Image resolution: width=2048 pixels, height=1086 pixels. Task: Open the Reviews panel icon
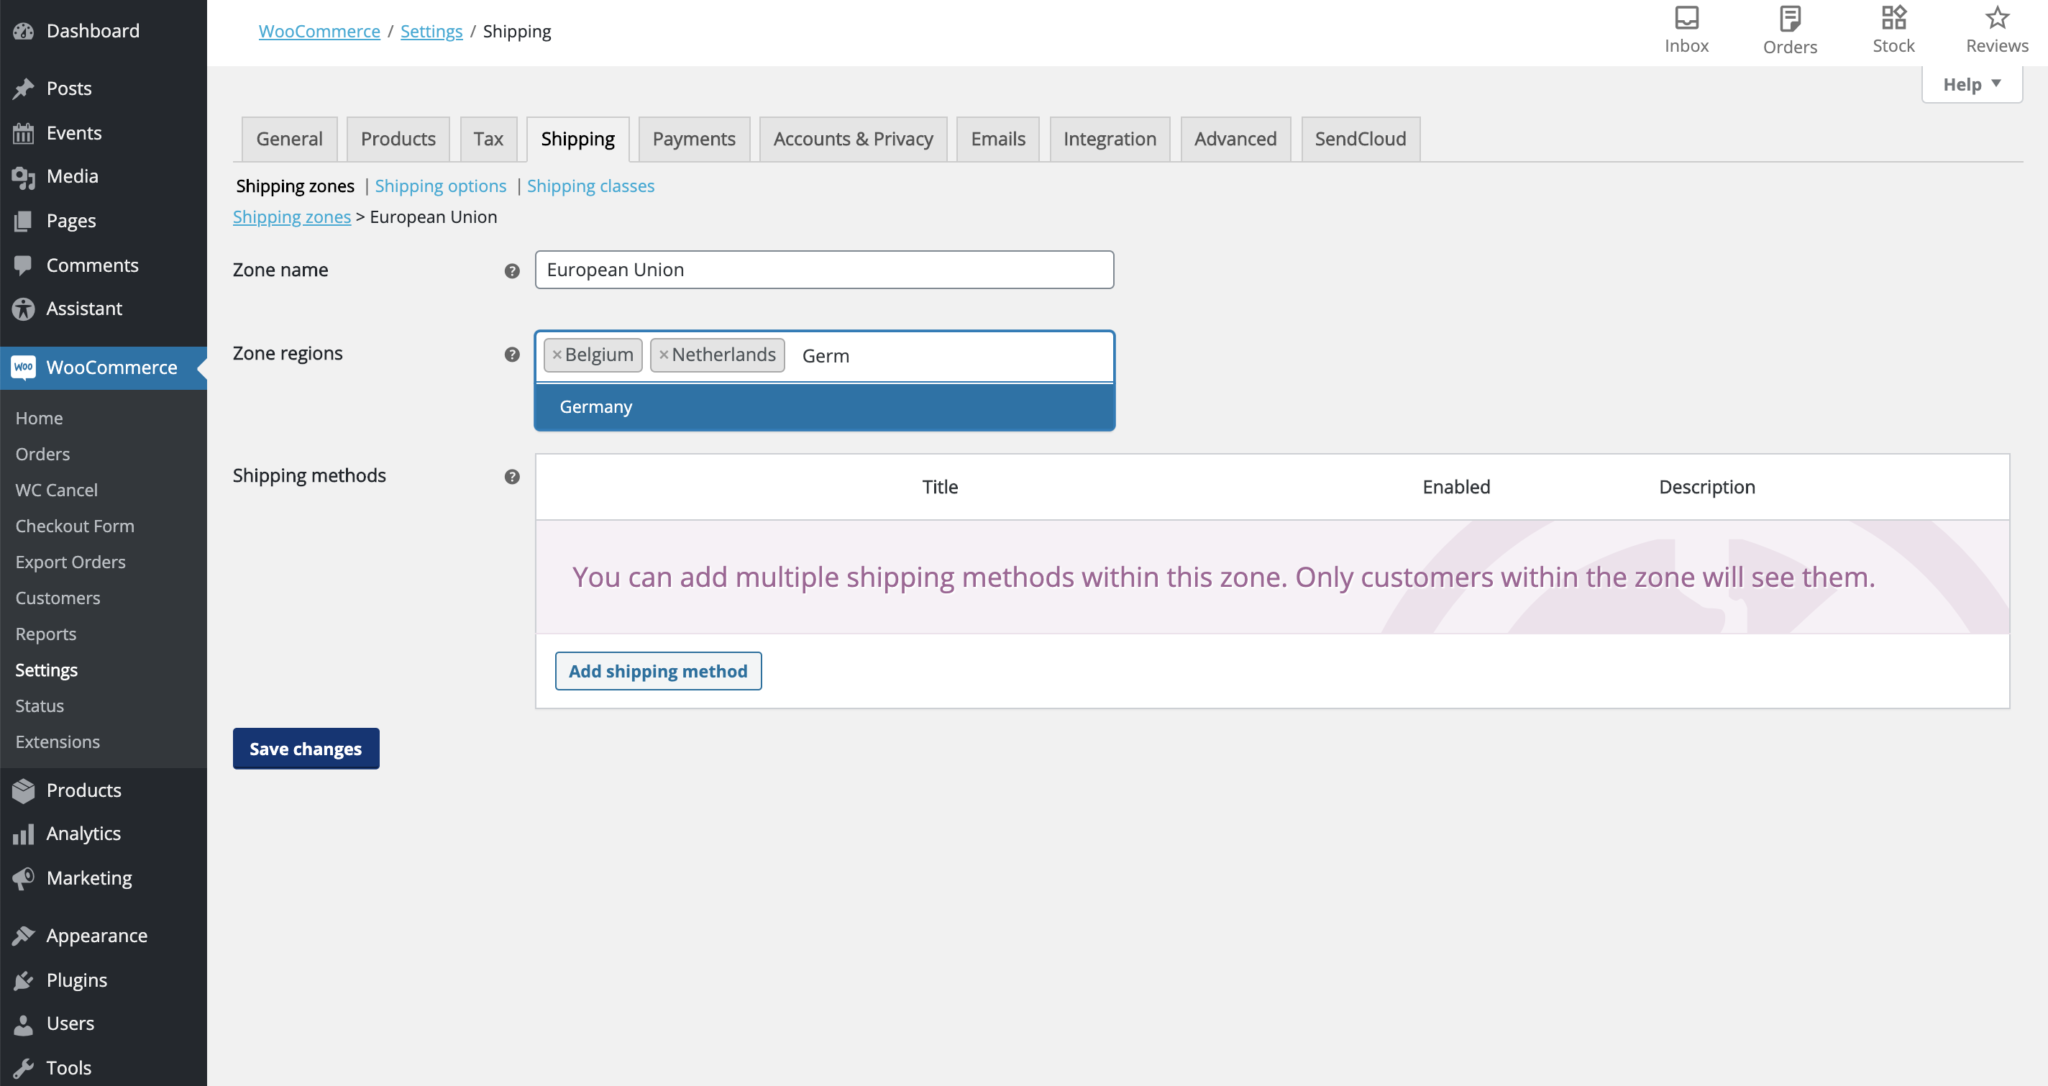tap(1995, 28)
